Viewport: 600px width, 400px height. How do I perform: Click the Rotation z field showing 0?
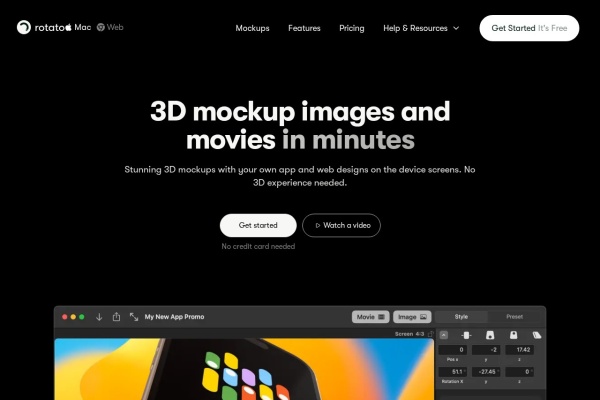point(520,372)
